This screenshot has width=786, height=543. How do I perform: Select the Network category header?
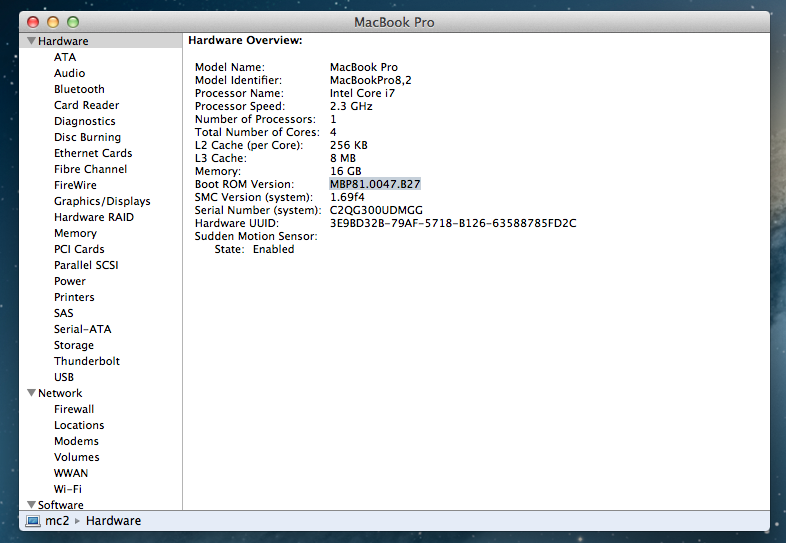pyautogui.click(x=60, y=393)
